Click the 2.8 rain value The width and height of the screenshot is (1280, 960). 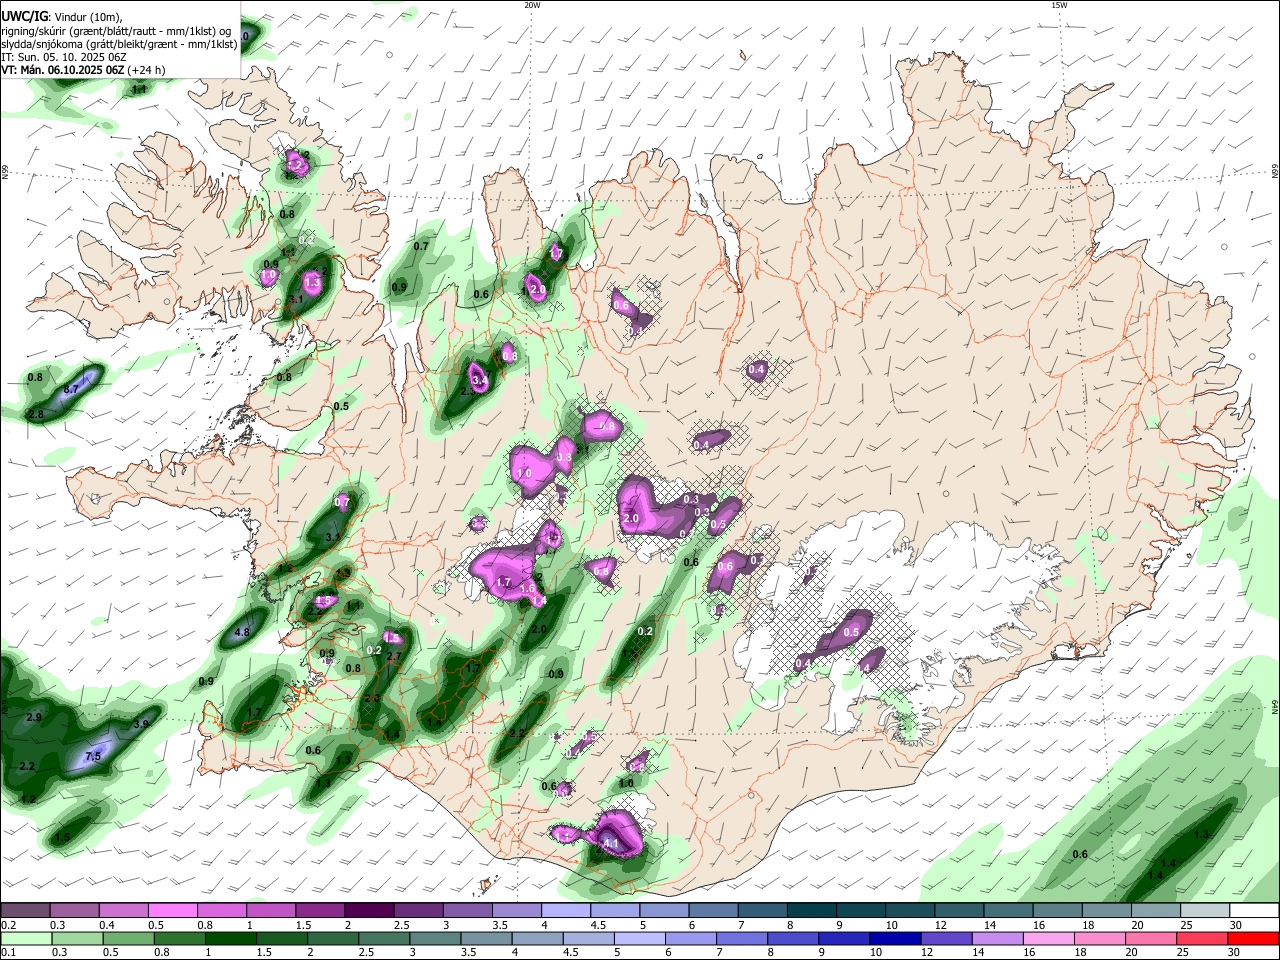[x=35, y=414]
